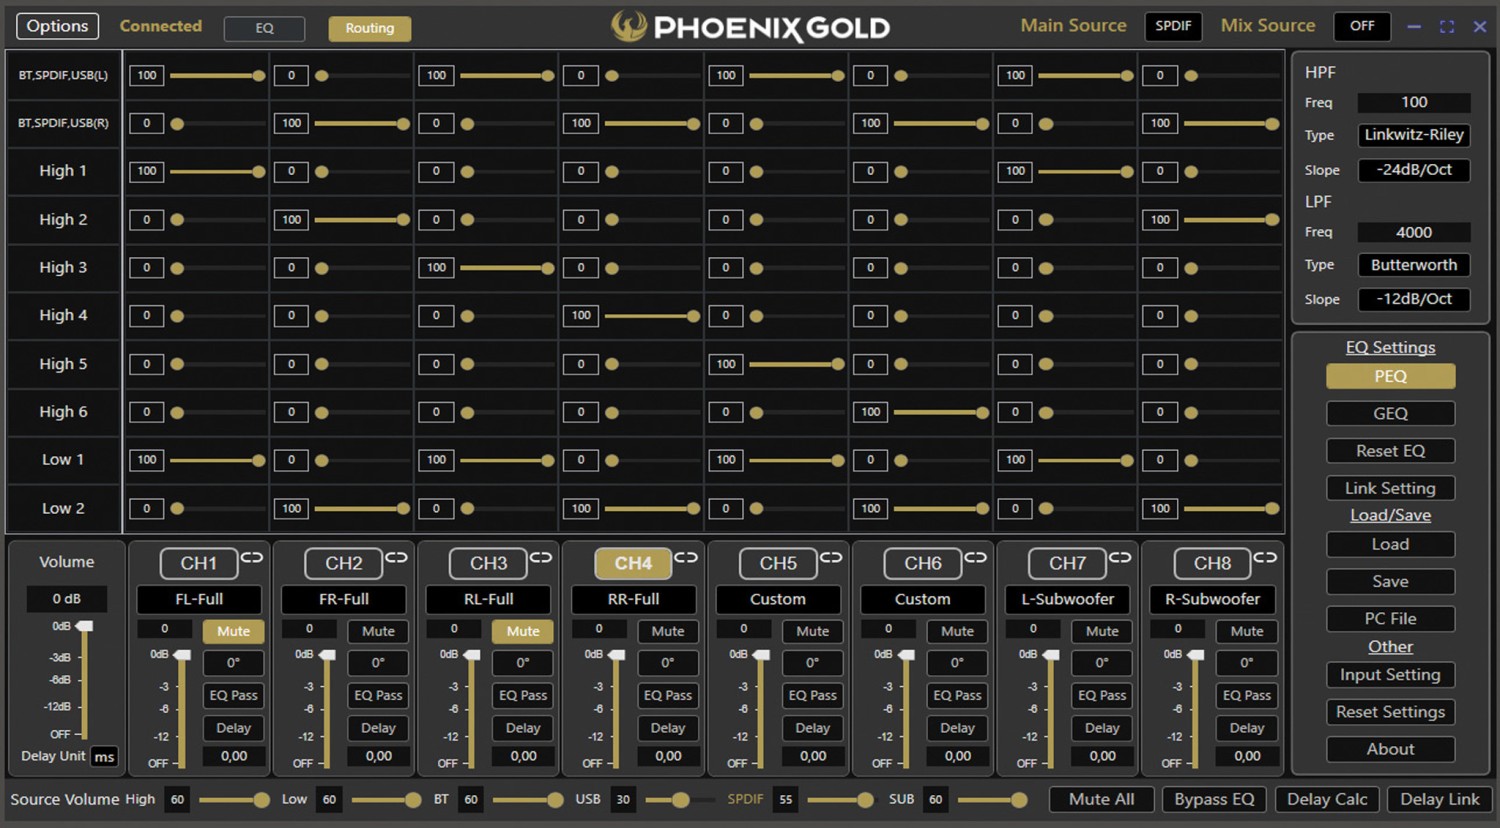
Task: Toggle Mute on CH5
Action: (x=812, y=631)
